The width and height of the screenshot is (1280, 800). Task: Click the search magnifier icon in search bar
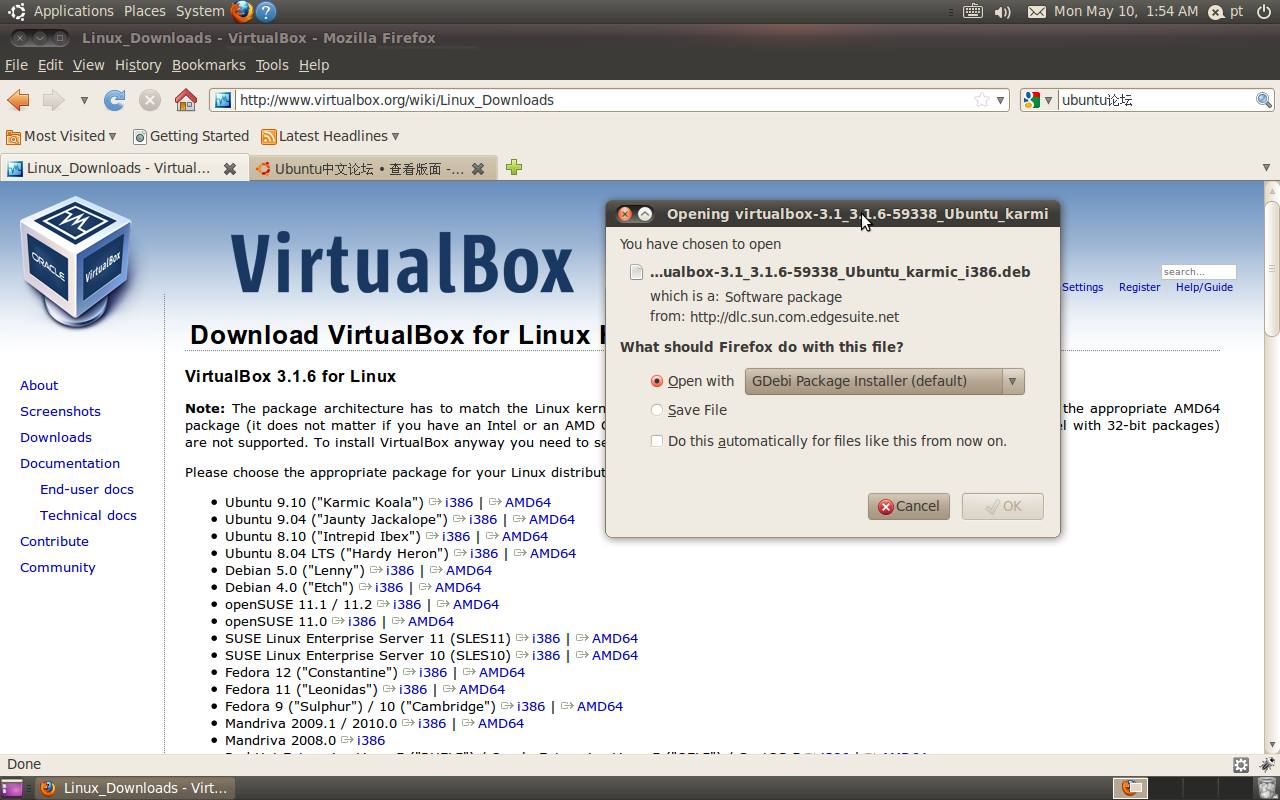1264,100
